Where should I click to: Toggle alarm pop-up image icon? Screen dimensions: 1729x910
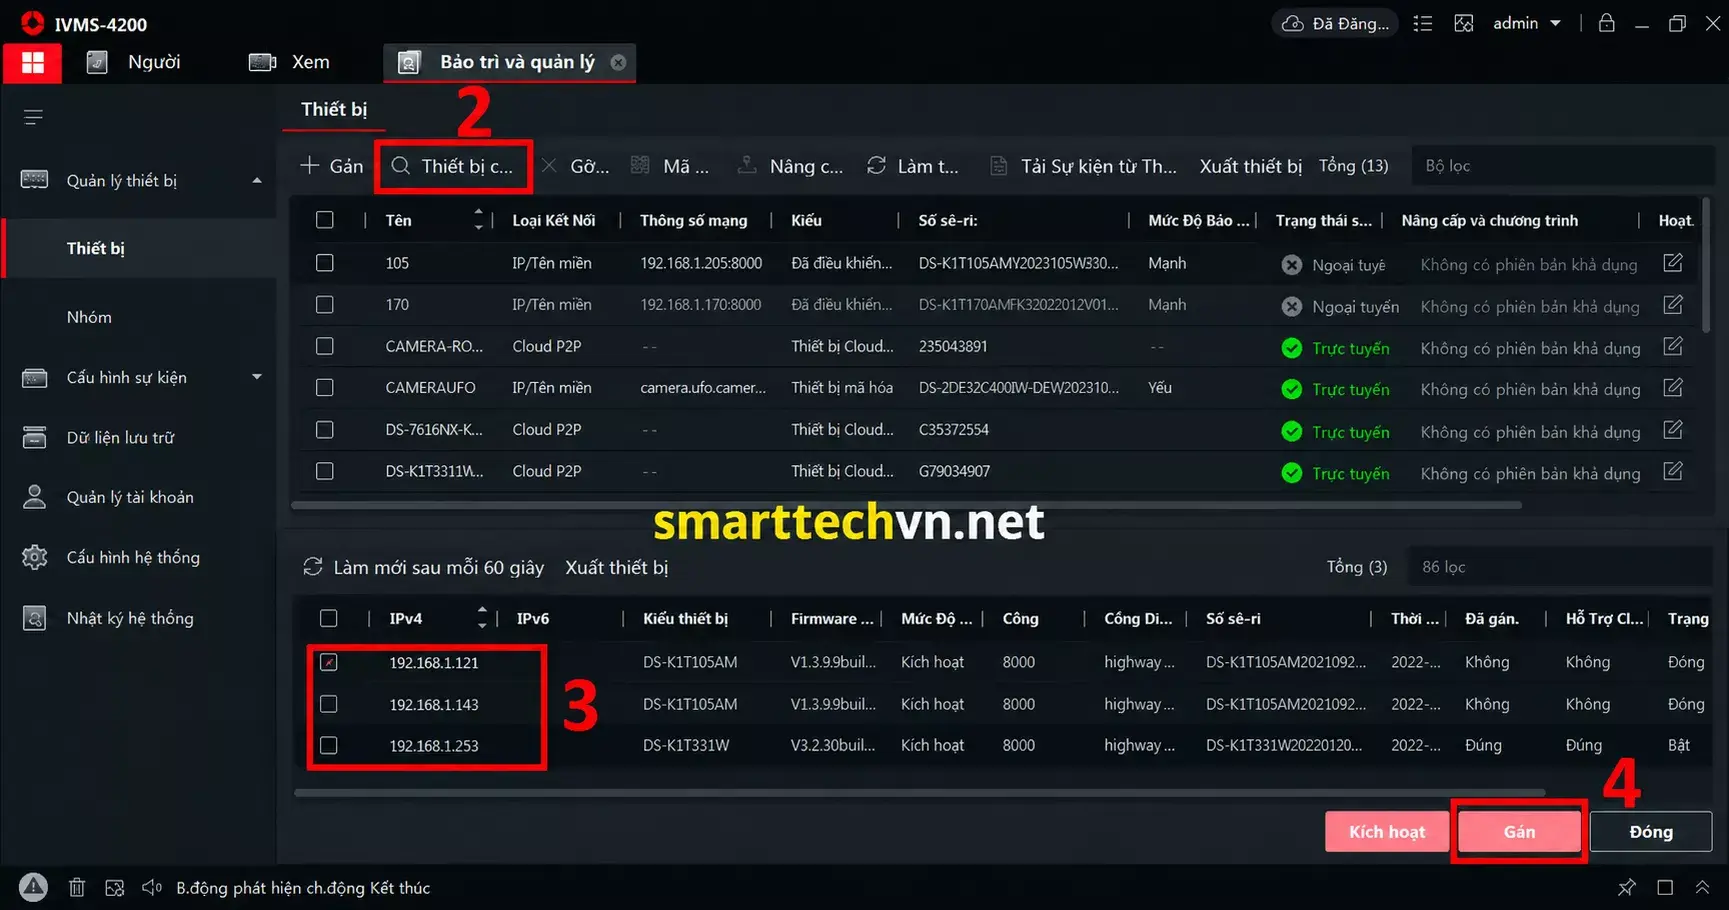coord(115,887)
